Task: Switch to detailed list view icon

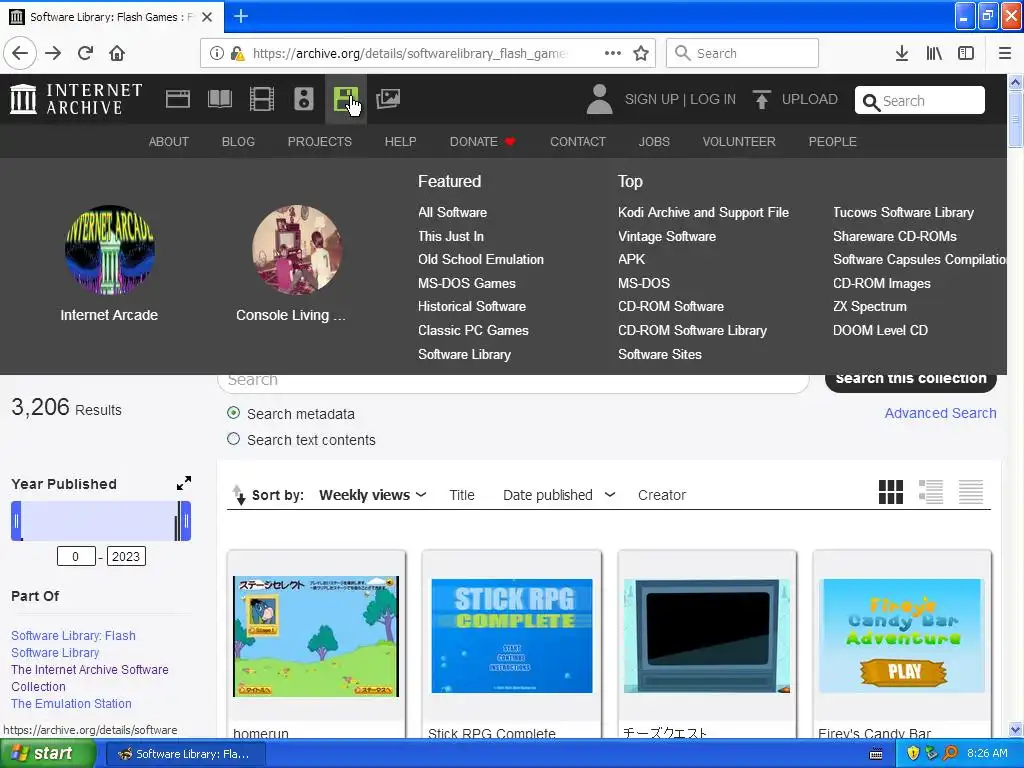Action: pos(931,492)
